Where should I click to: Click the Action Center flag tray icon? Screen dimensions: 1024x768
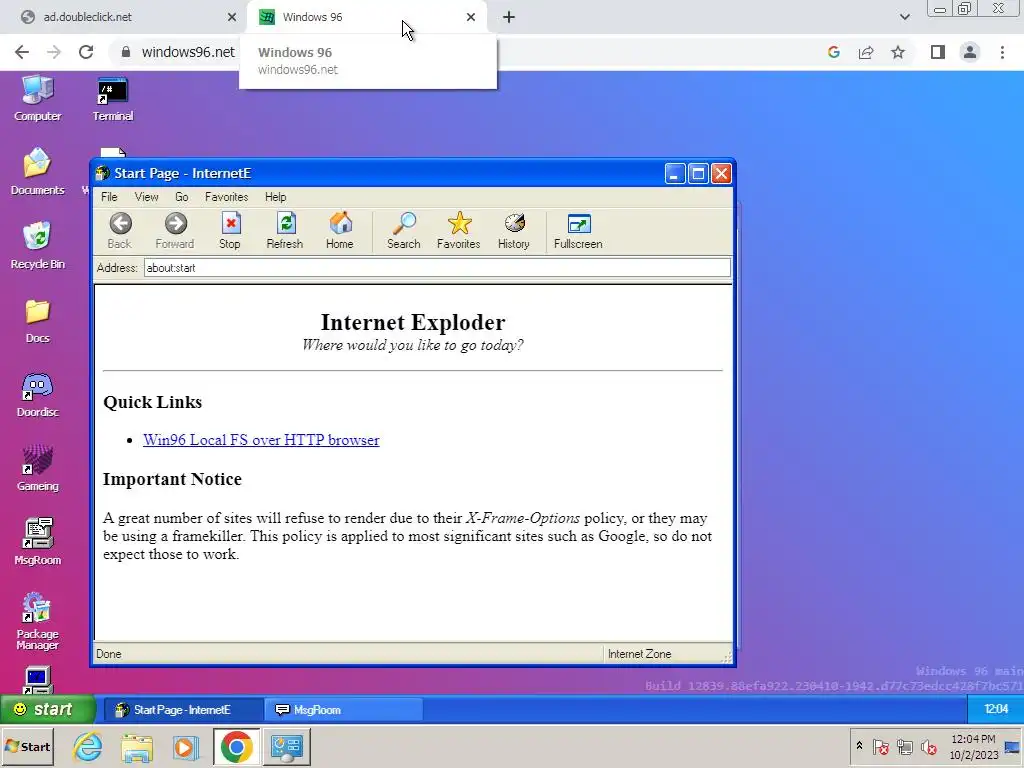pos(880,746)
